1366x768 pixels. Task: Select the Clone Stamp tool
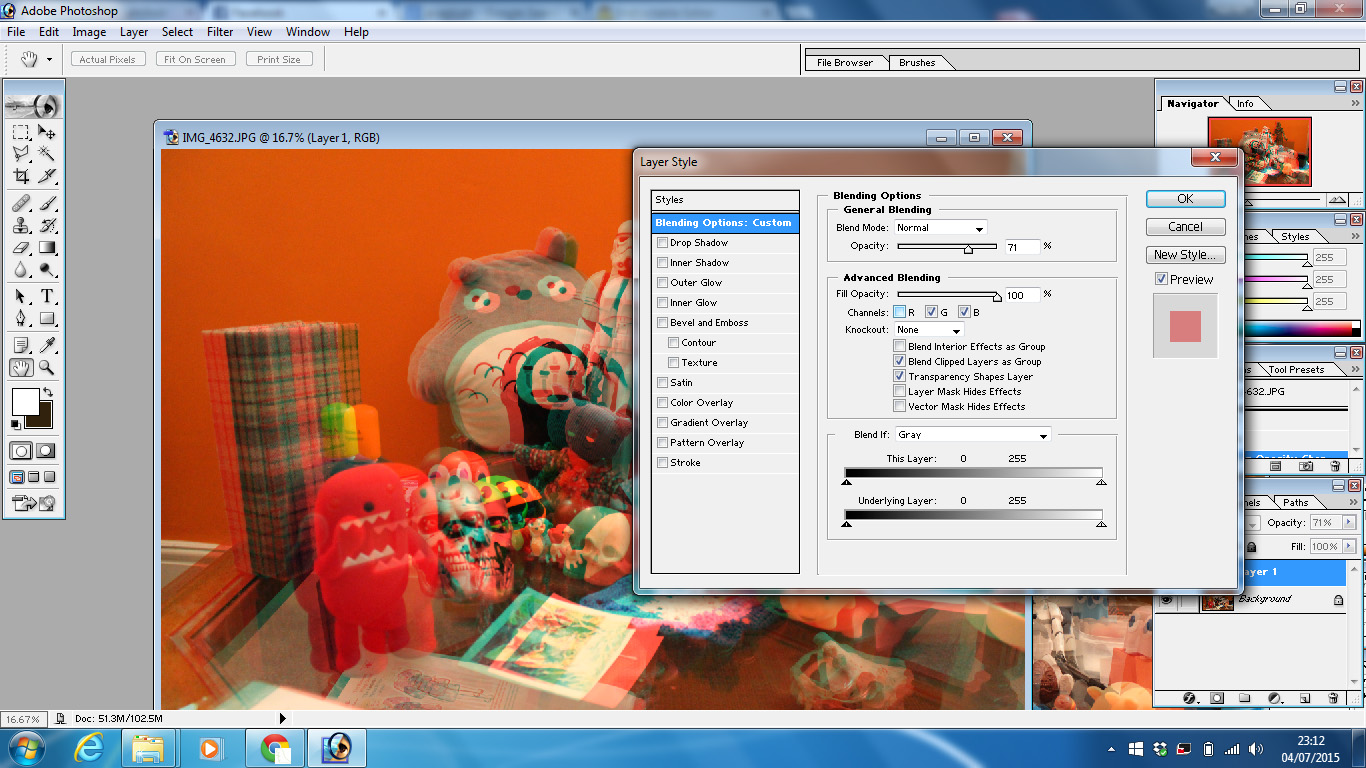[21, 226]
